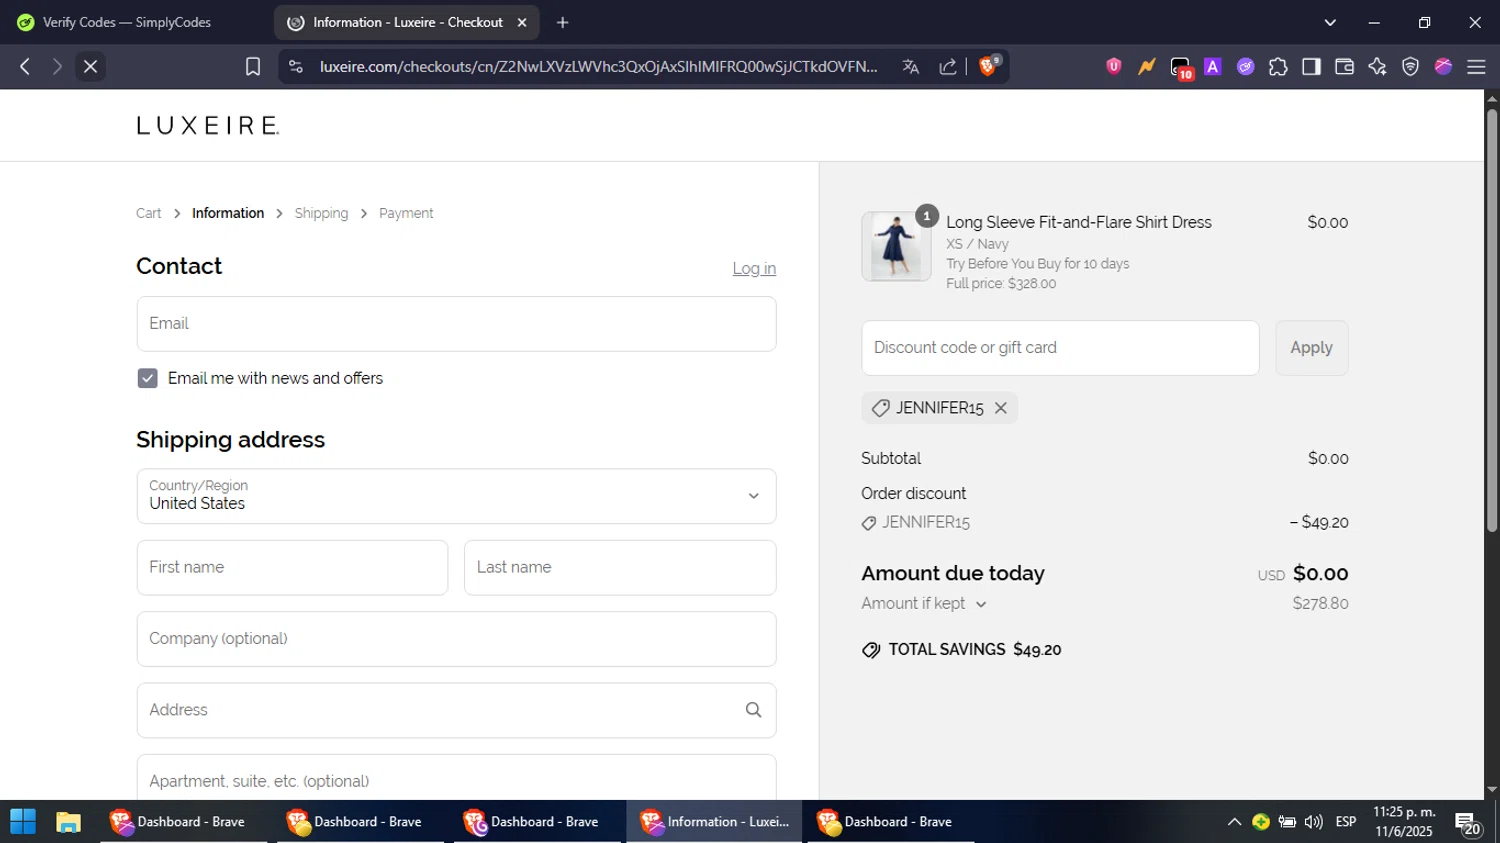Open a new tab

coord(563,22)
